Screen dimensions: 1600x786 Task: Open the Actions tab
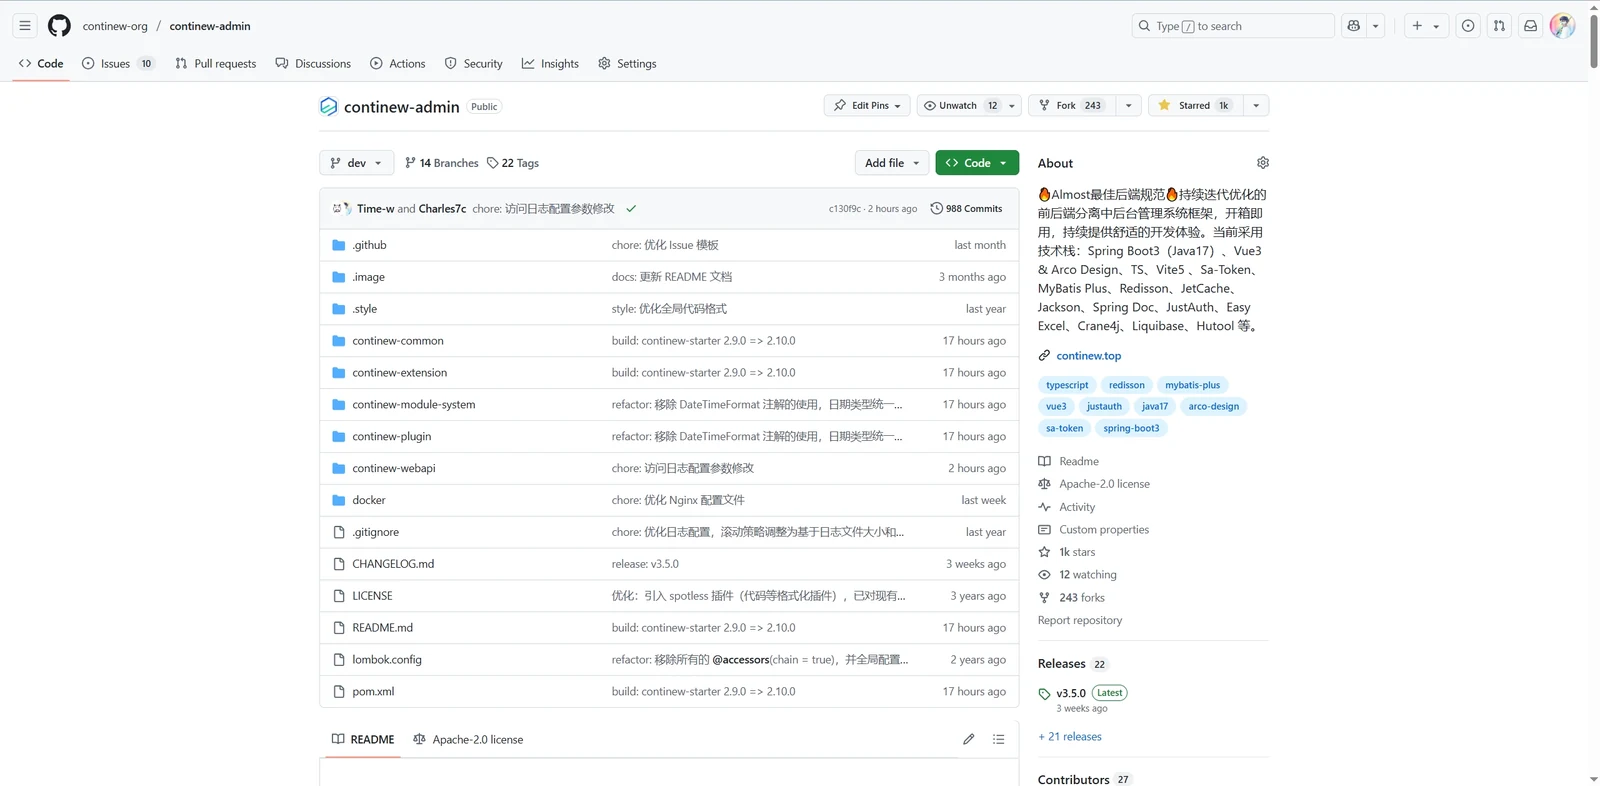(398, 64)
